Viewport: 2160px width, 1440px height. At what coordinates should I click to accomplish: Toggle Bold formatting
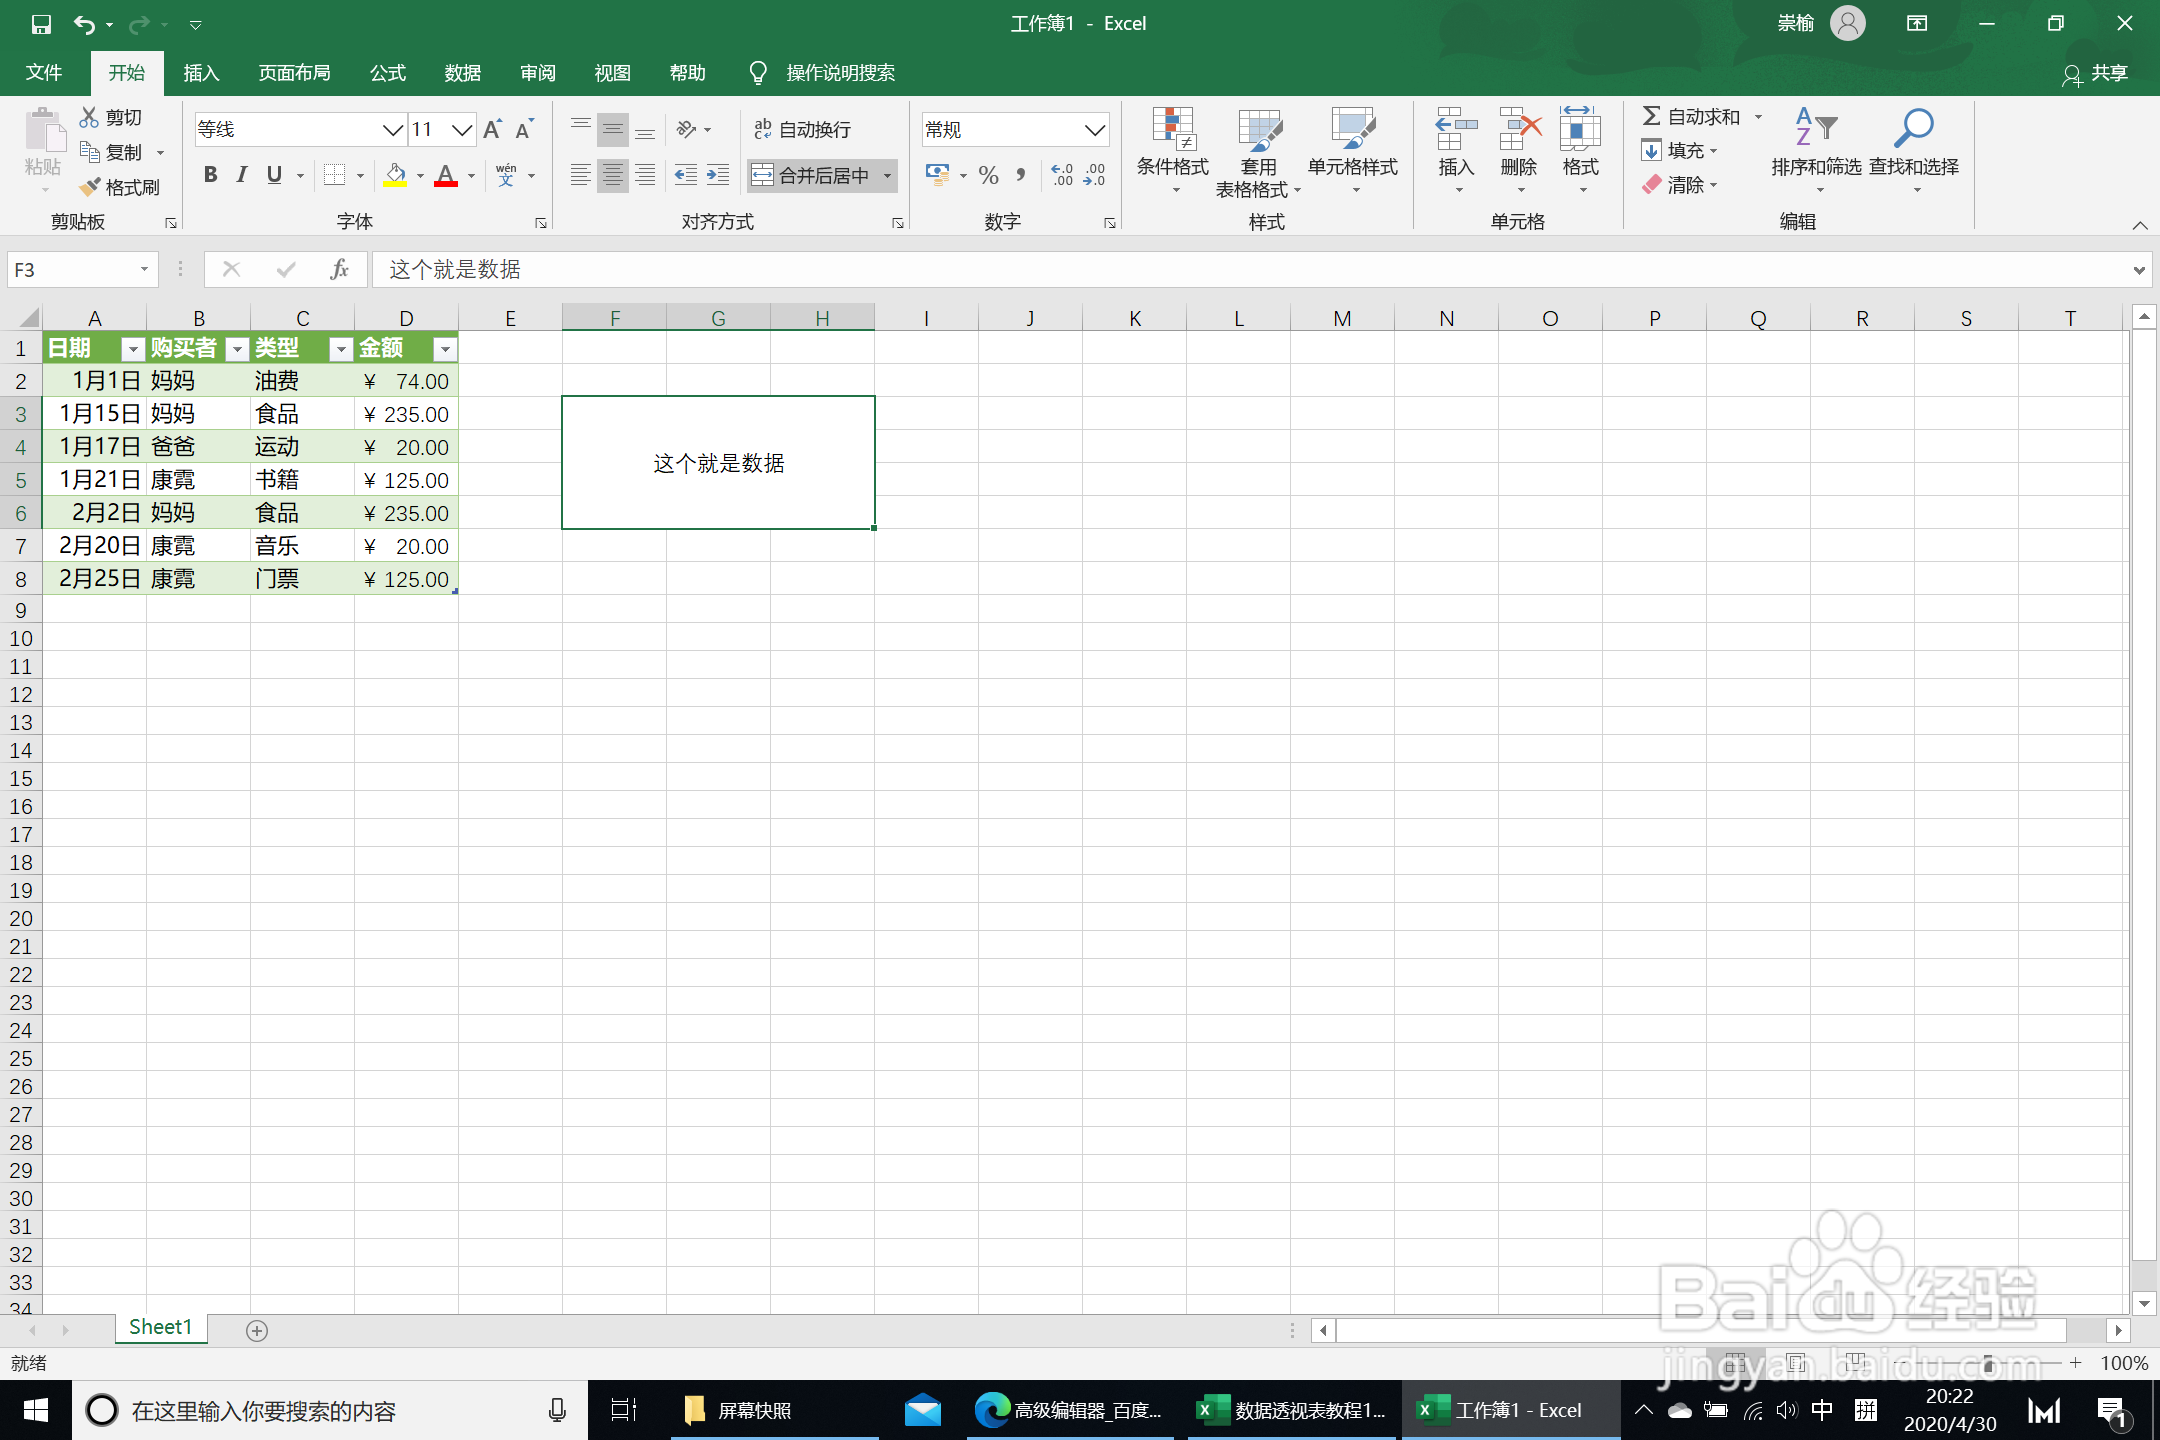click(x=210, y=175)
